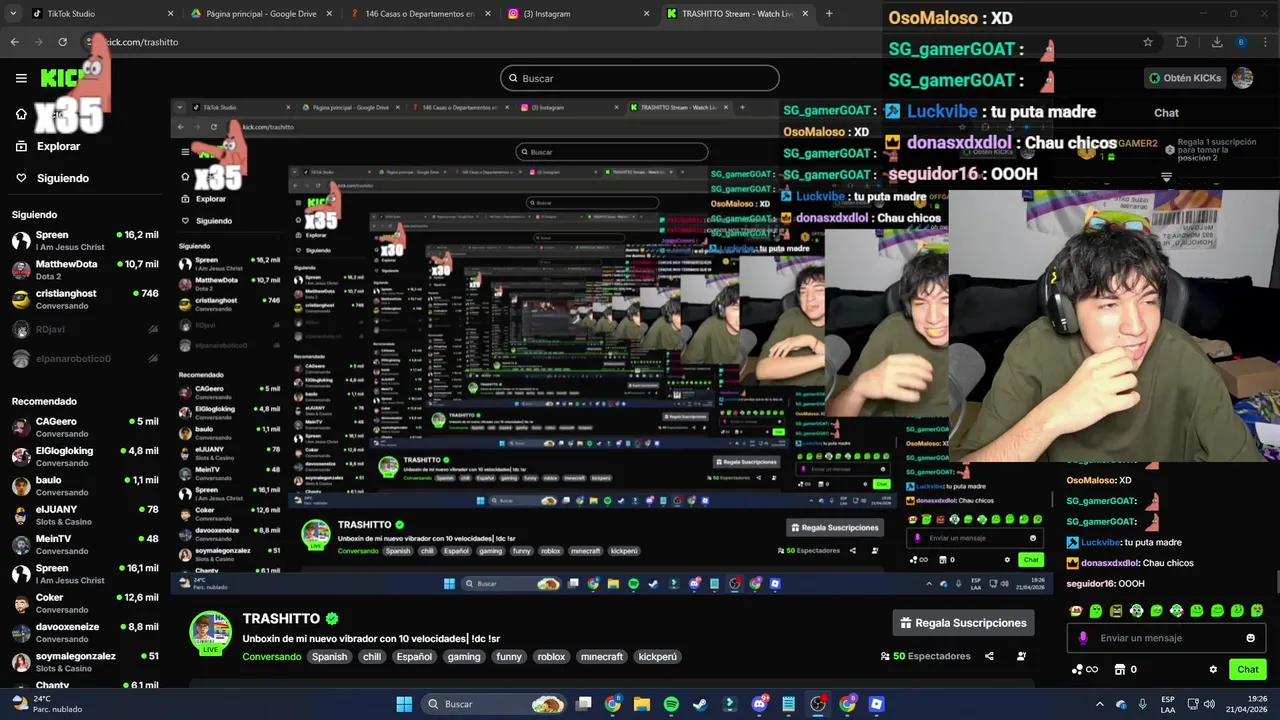
Task: Collapse the chat panel via the lines icon
Action: pos(1166,177)
